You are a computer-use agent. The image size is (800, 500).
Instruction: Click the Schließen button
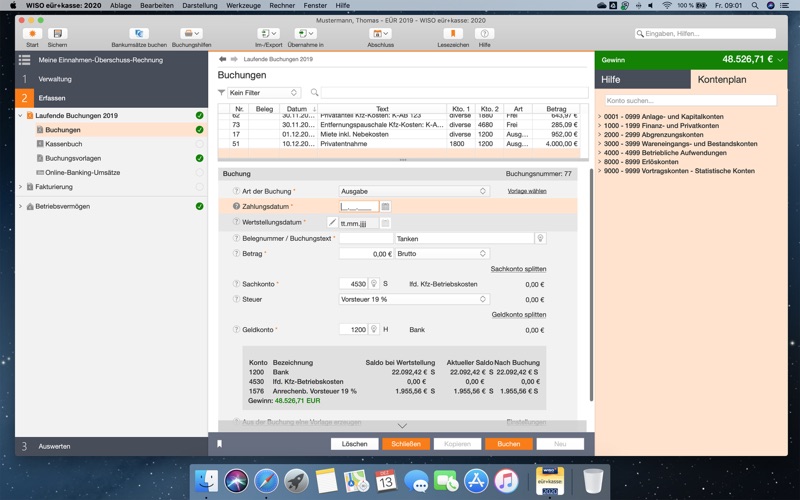(406, 444)
